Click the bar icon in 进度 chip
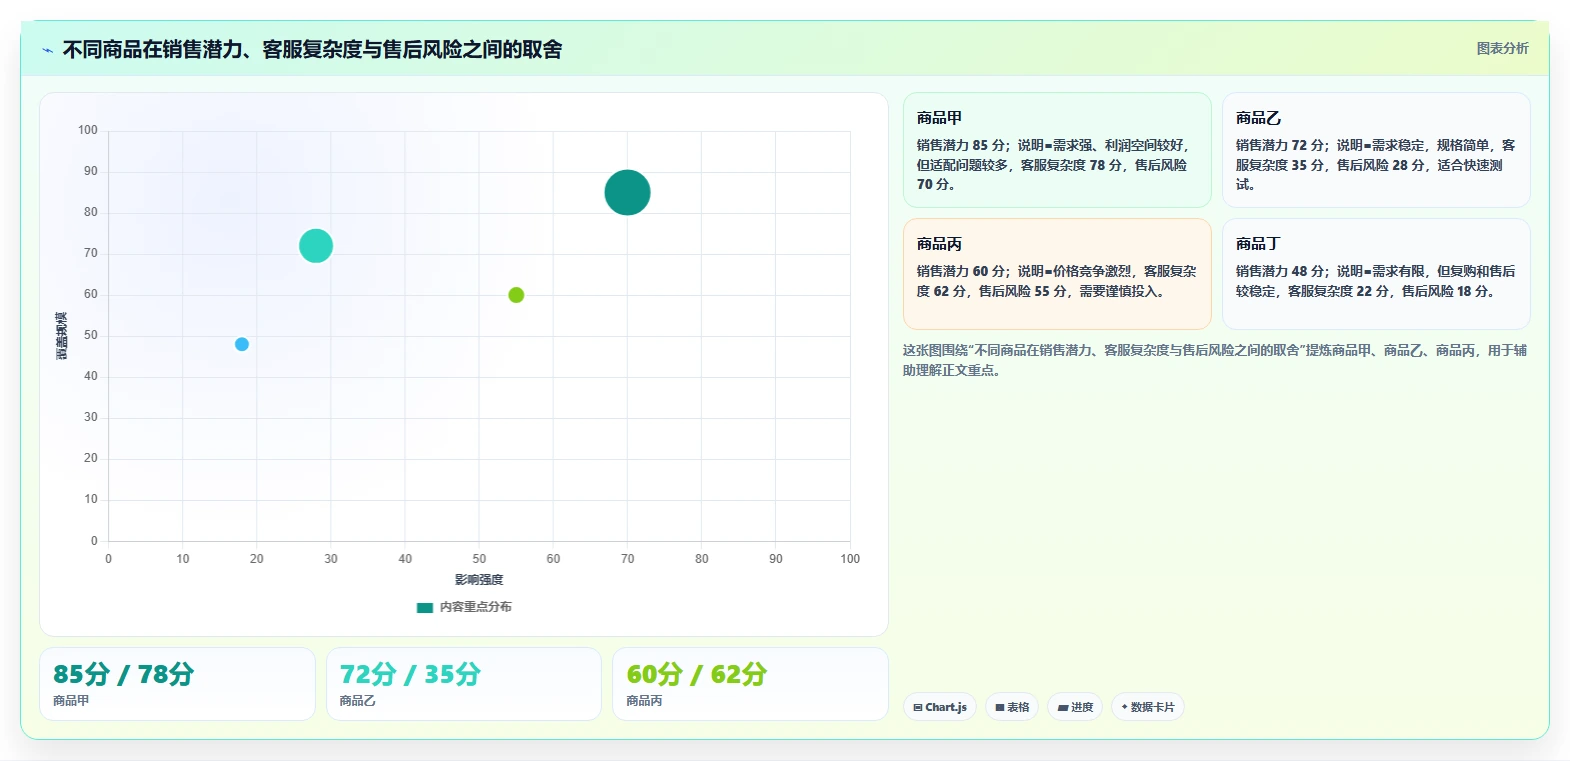This screenshot has width=1570, height=761. point(1063,708)
